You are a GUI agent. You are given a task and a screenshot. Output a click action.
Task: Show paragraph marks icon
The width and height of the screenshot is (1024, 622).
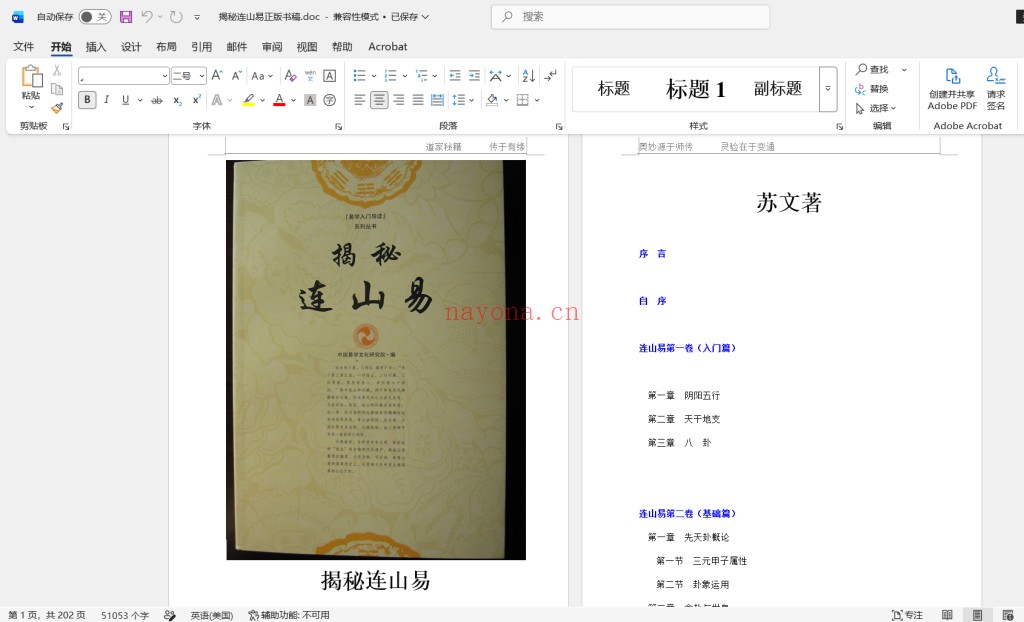[x=551, y=76]
